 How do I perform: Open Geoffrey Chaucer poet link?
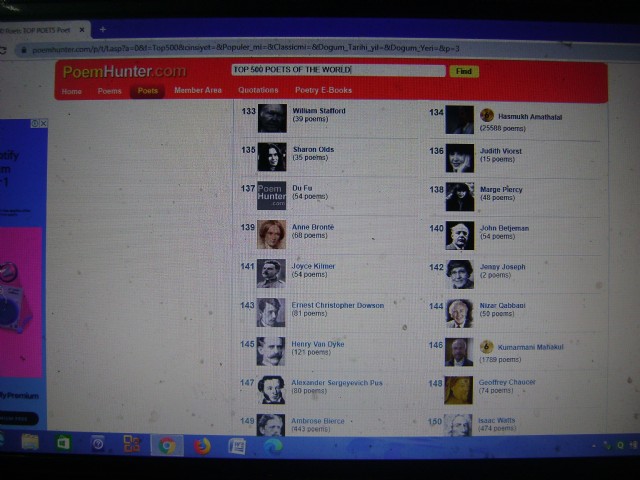(507, 382)
